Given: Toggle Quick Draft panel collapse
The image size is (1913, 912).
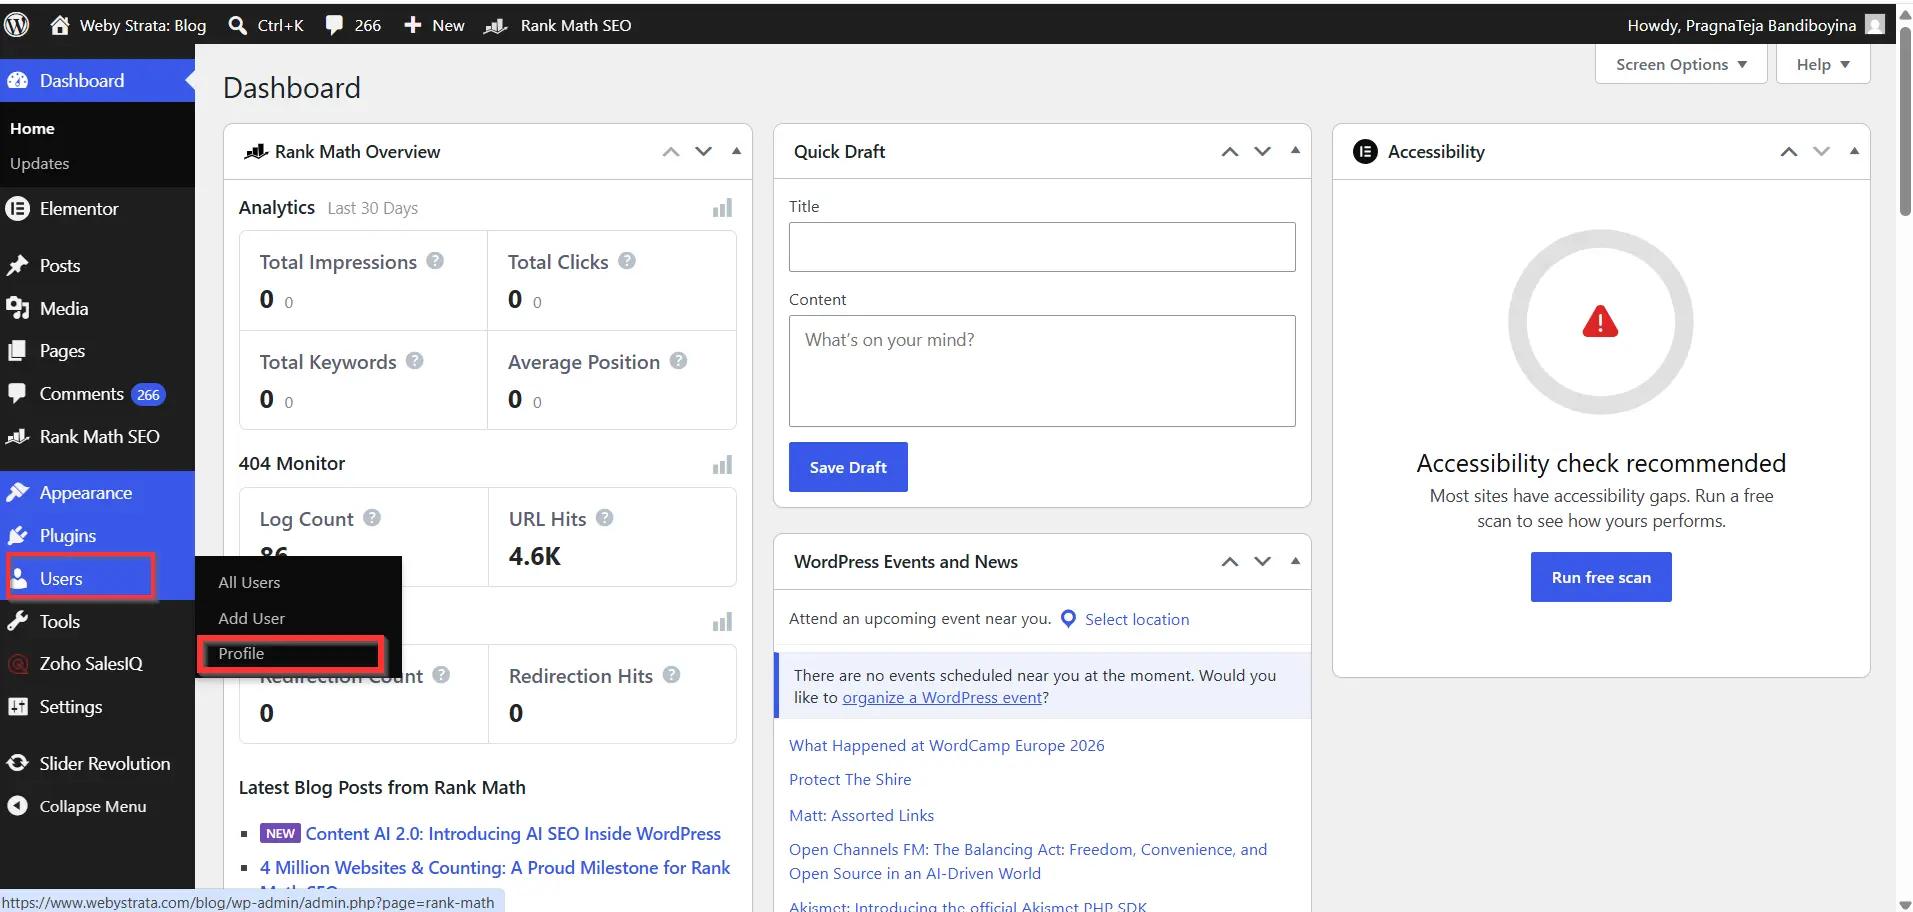Looking at the screenshot, I should click(1296, 152).
